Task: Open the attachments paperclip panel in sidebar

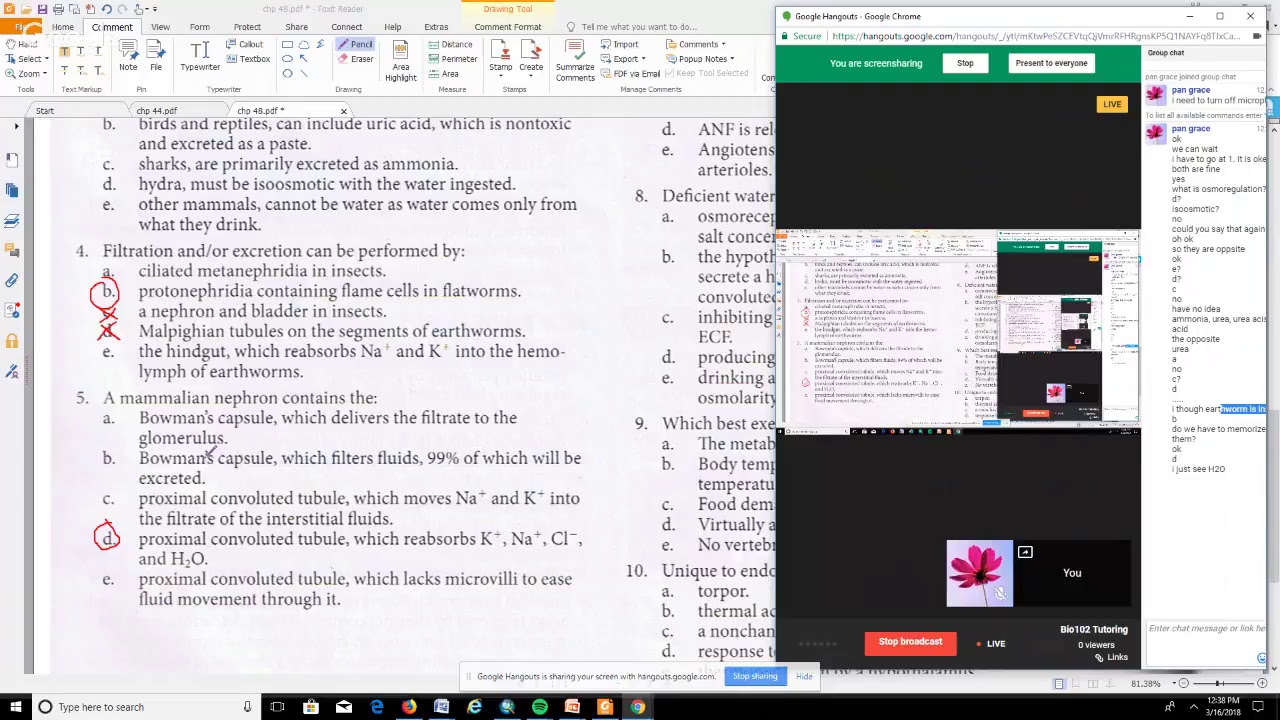Action: click(x=12, y=281)
